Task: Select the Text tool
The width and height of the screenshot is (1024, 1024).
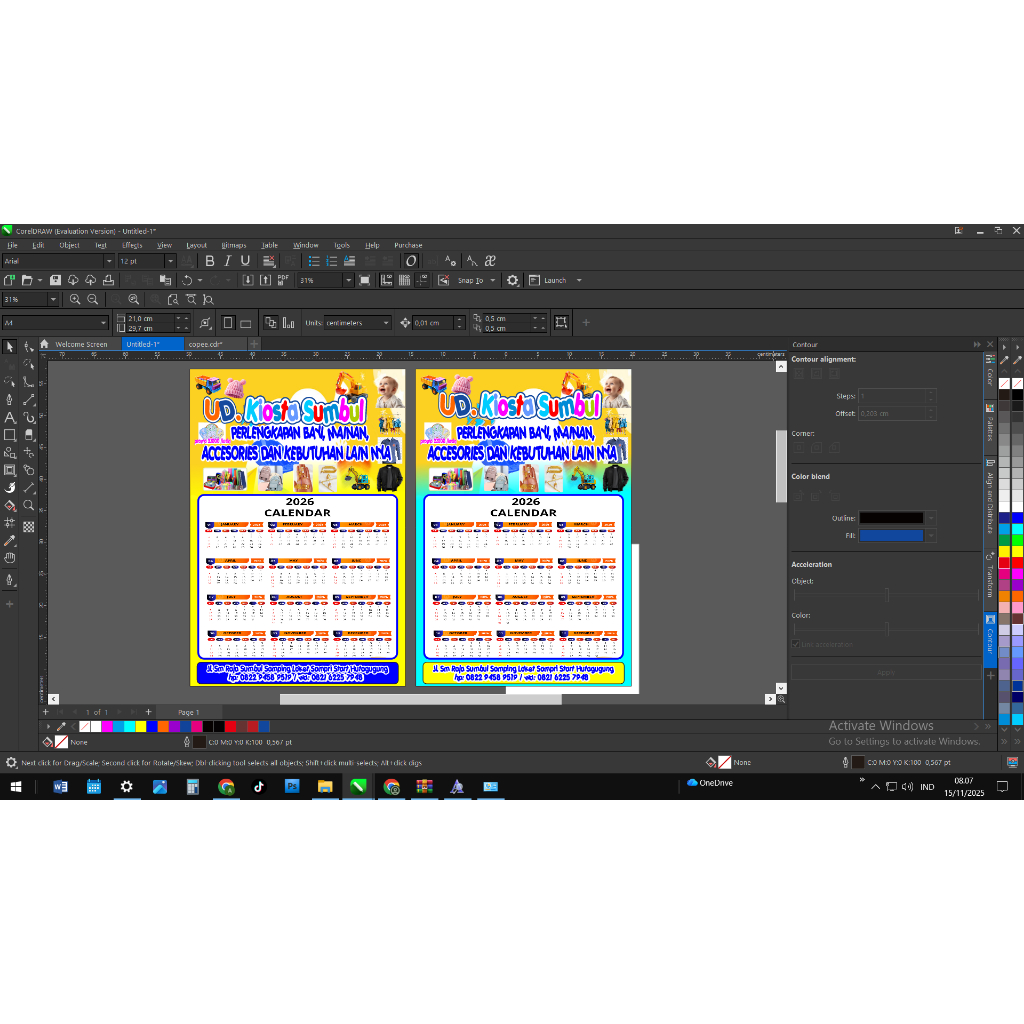Action: click(x=9, y=417)
